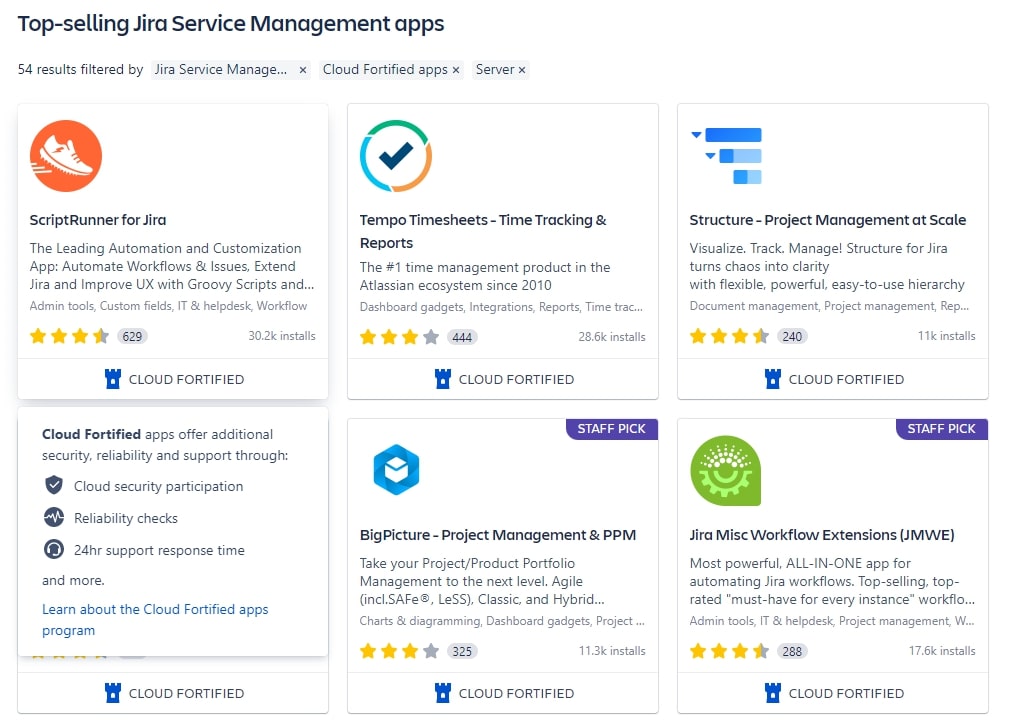Click the 444 reviews count on Tempo Timesheets
Screen dimensions: 1036x726
click(462, 338)
